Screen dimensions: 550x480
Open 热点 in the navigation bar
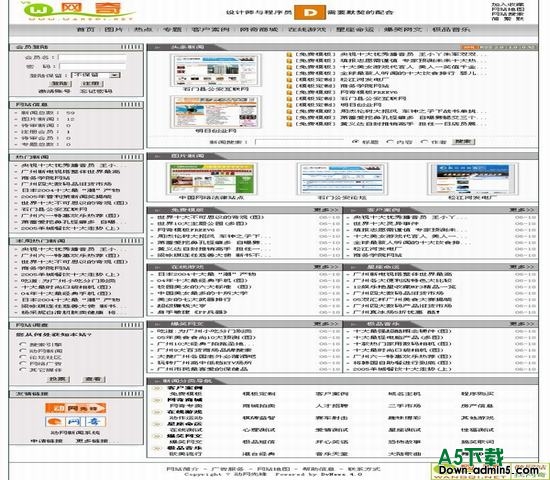point(143,29)
